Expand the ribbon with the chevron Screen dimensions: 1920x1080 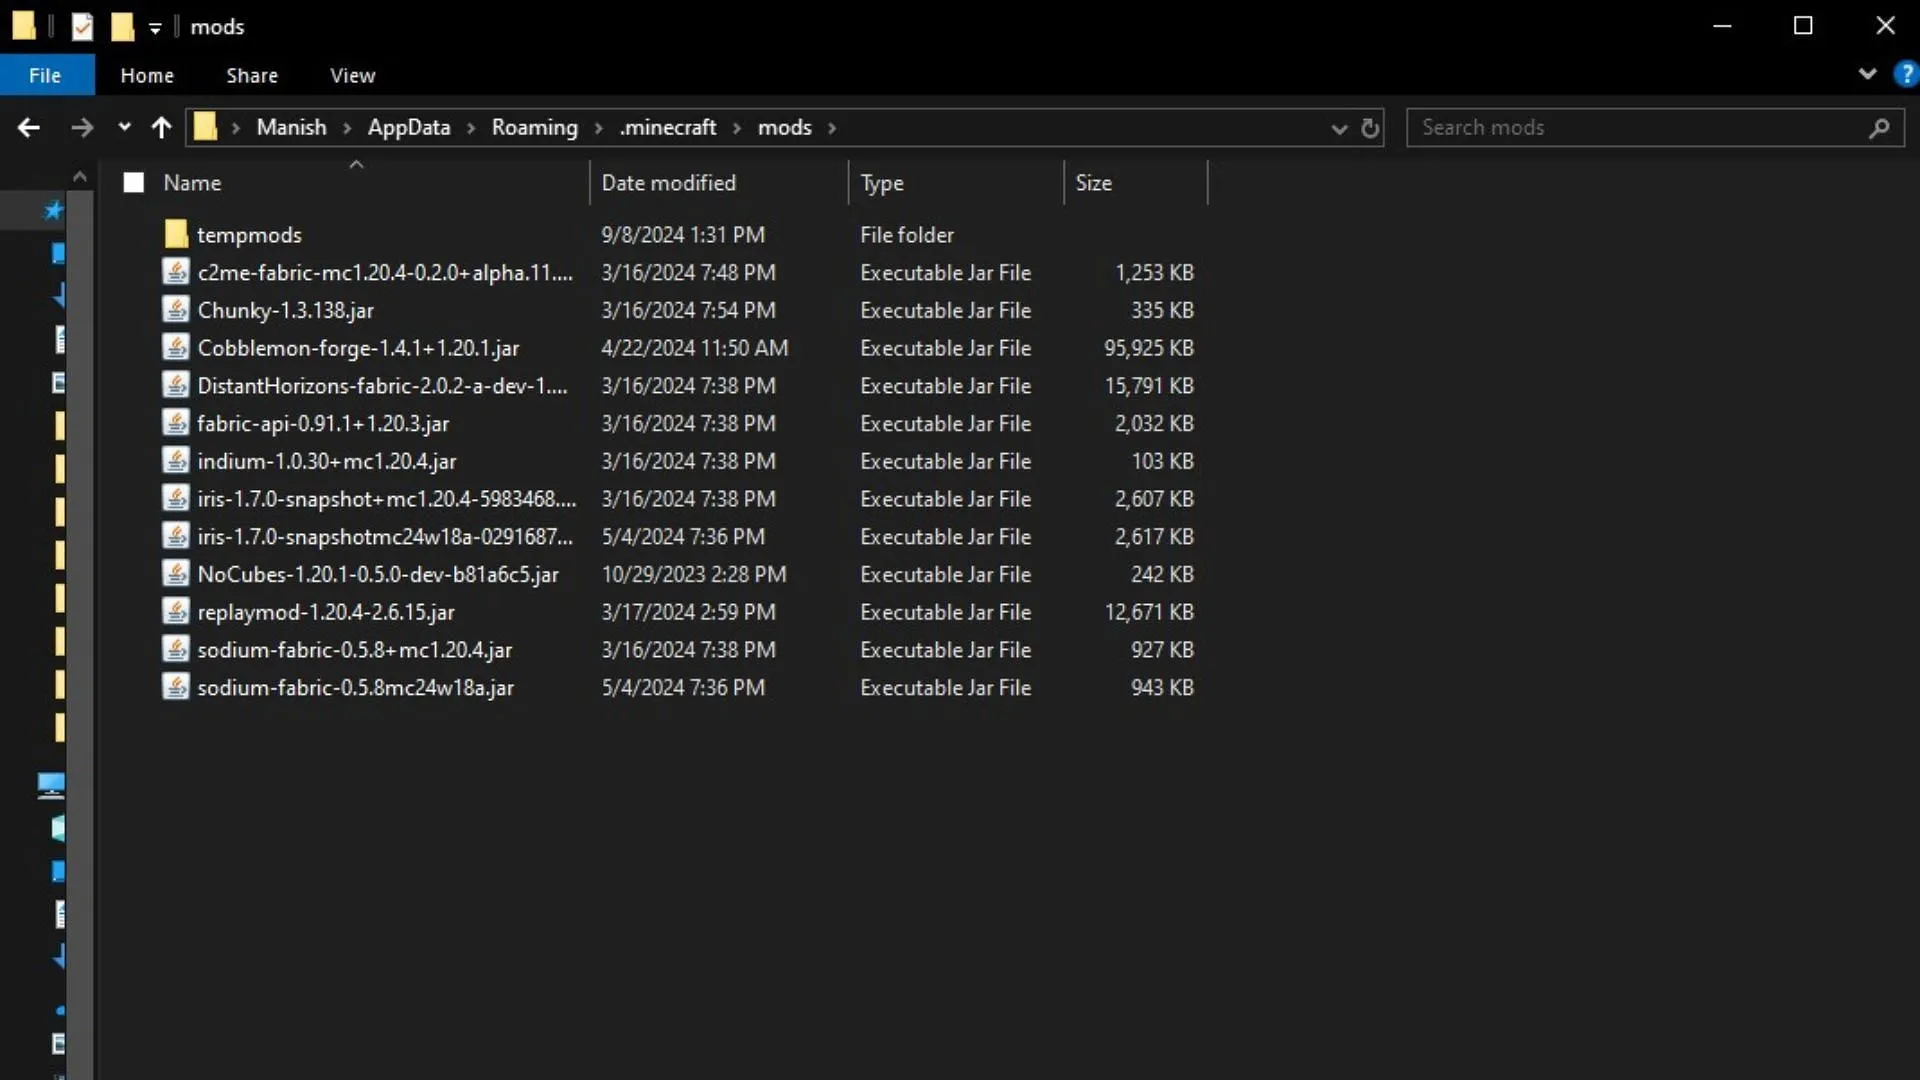(x=1866, y=74)
